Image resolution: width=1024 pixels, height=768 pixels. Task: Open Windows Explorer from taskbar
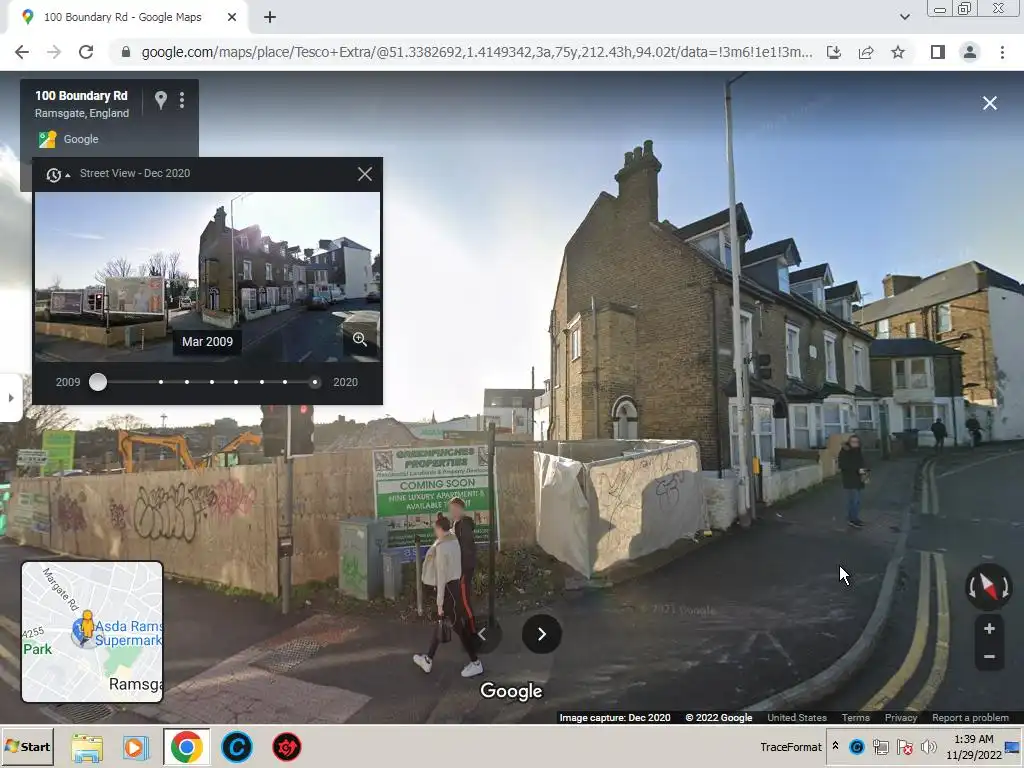click(x=87, y=748)
